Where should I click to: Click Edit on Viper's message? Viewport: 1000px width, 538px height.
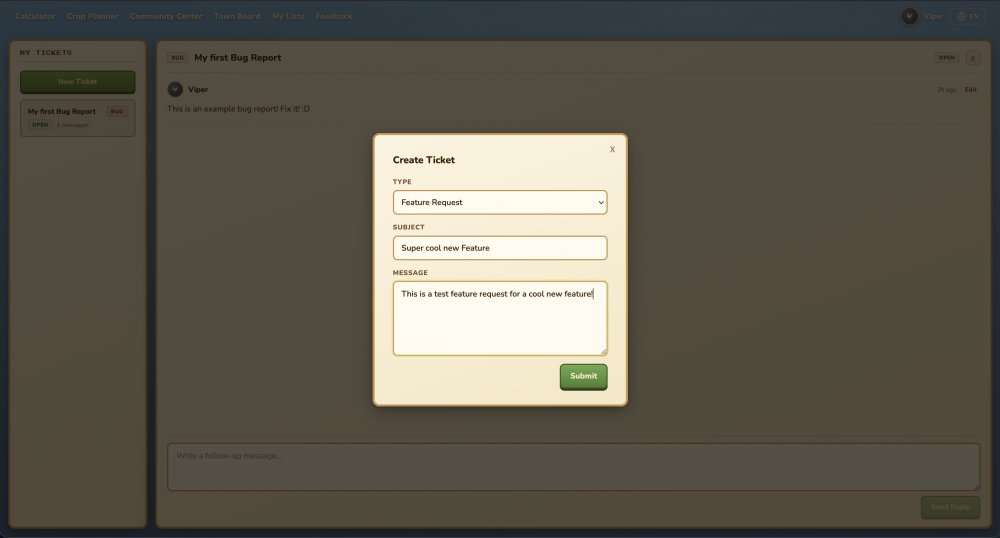970,90
